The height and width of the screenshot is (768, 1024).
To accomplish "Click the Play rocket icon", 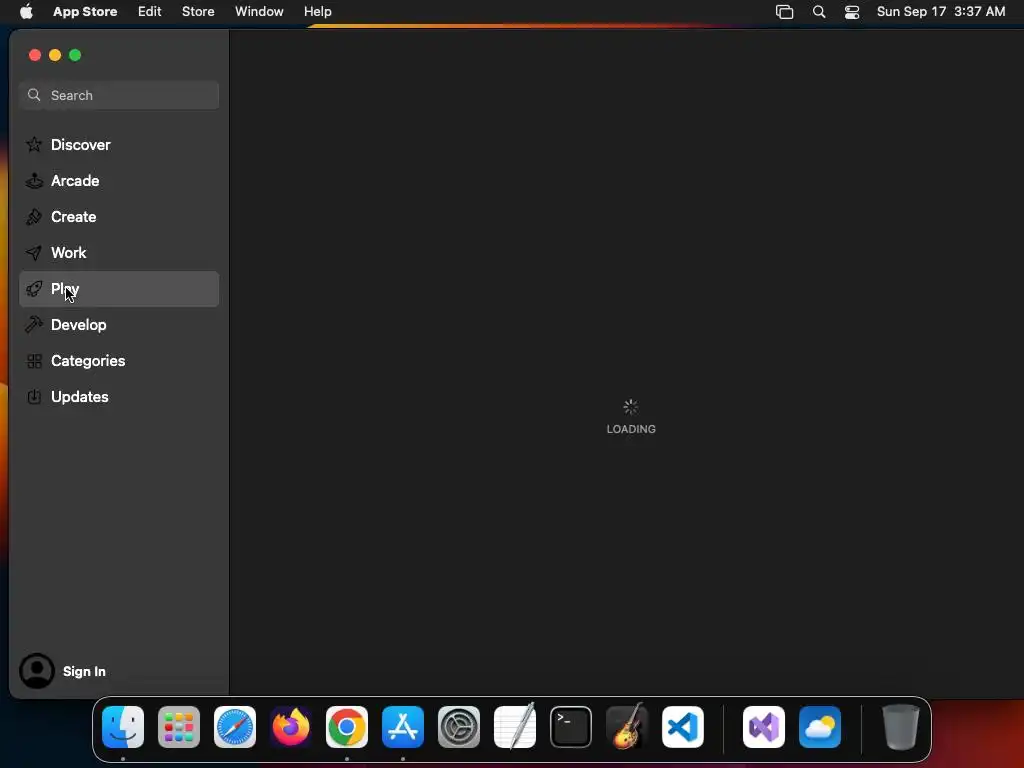I will [34, 289].
